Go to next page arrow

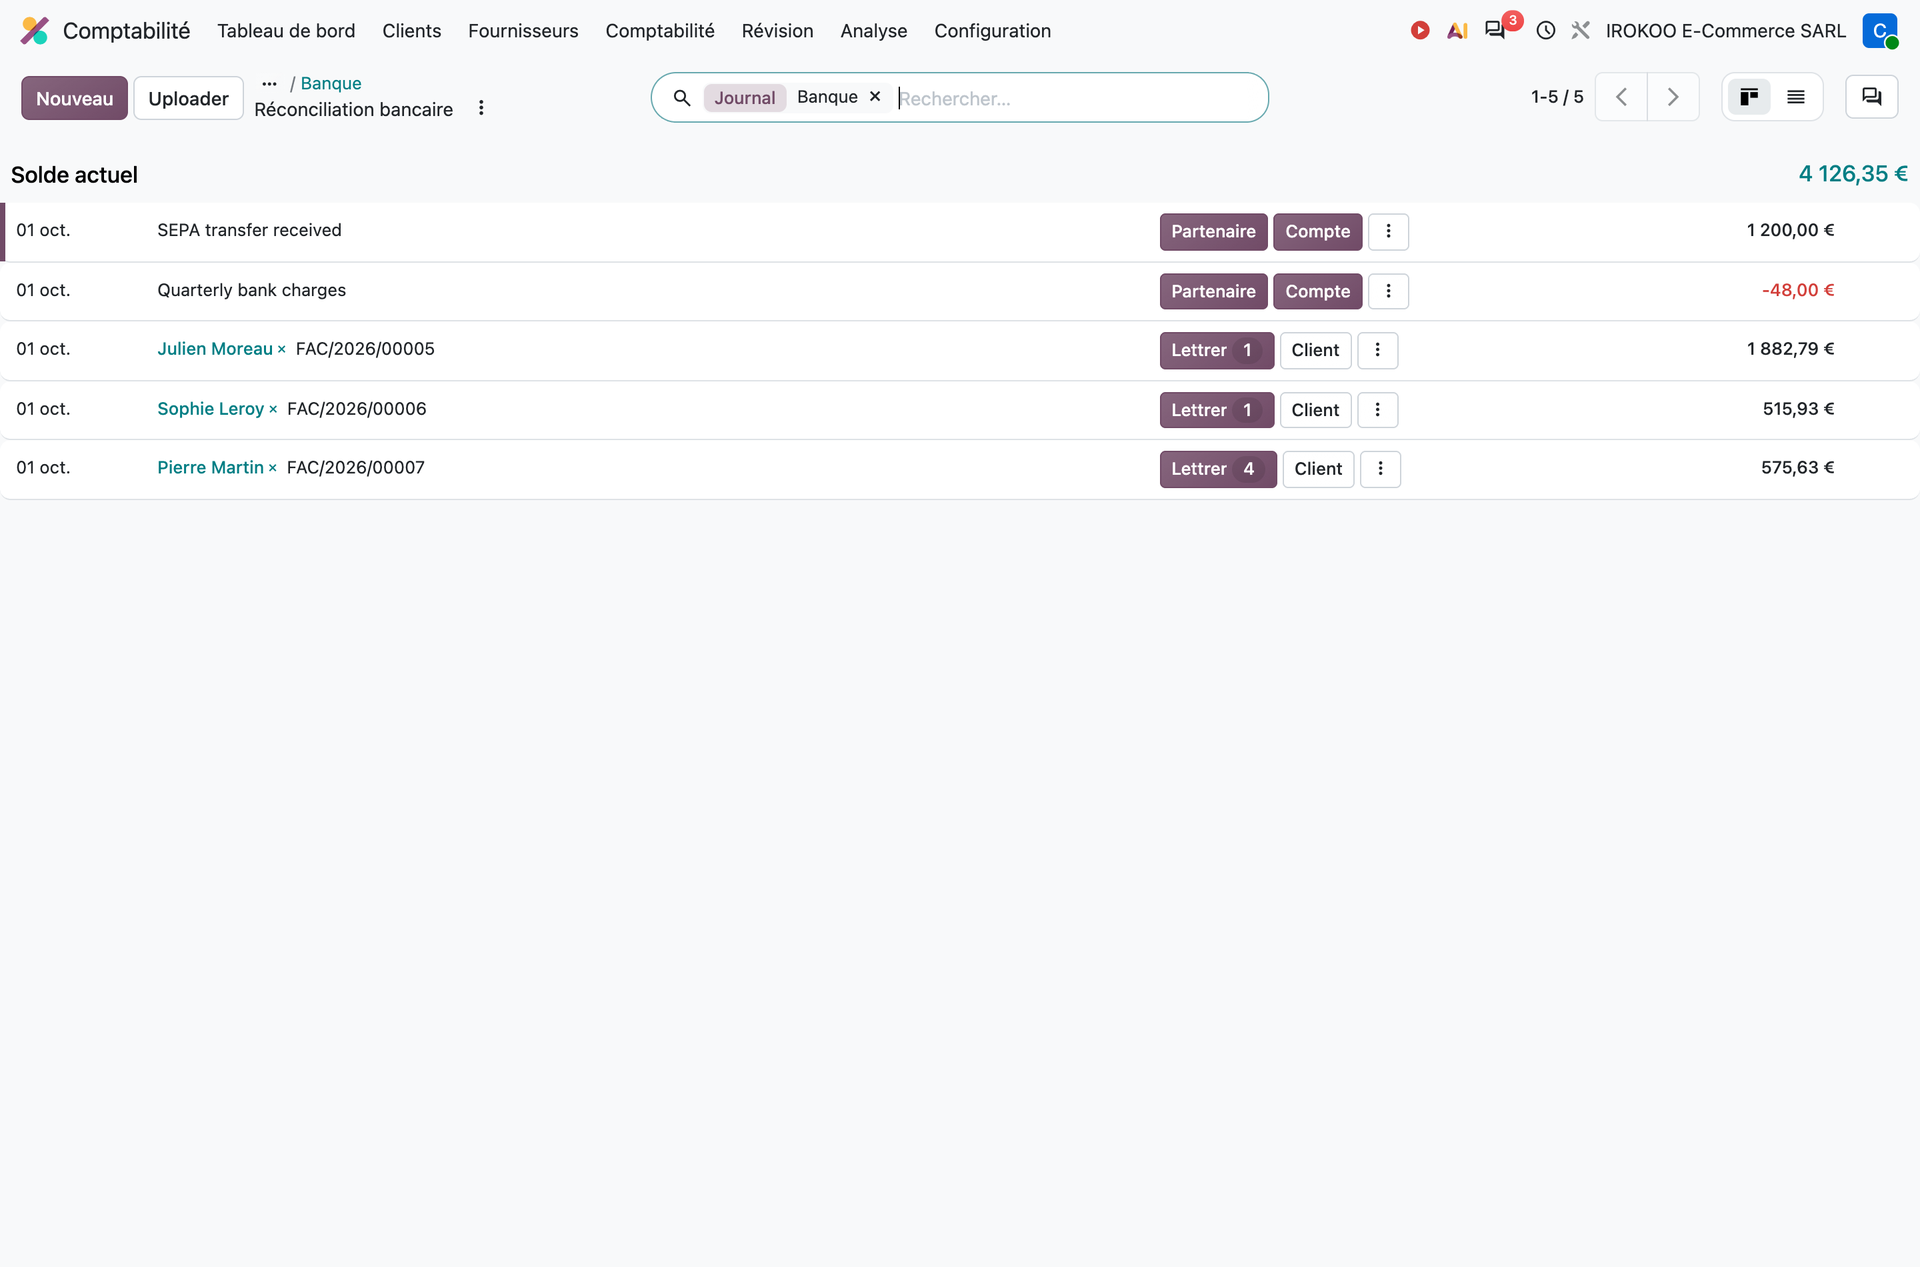1673,97
